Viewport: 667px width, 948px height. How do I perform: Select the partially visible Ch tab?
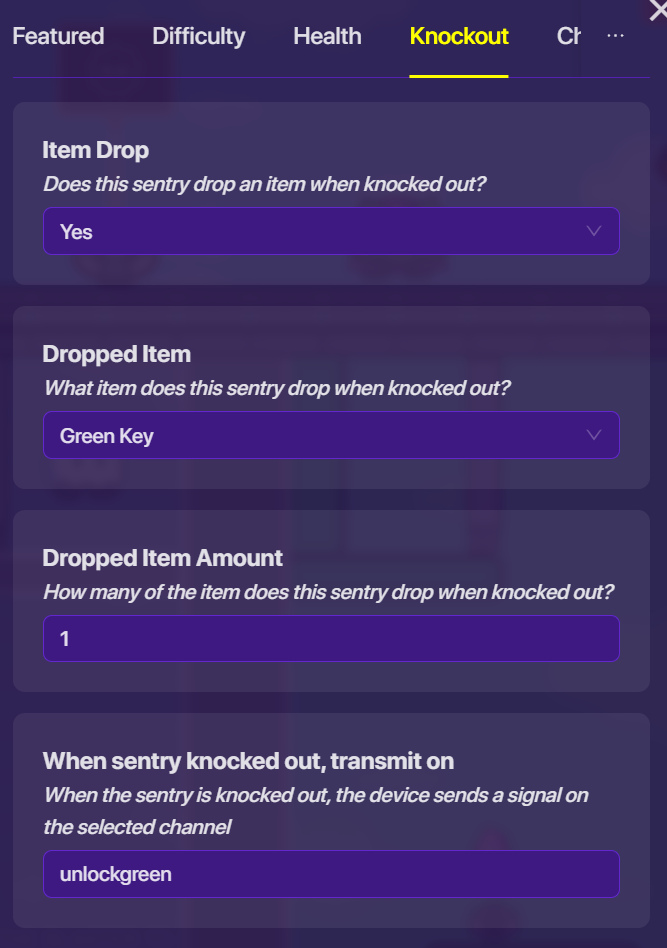568,37
